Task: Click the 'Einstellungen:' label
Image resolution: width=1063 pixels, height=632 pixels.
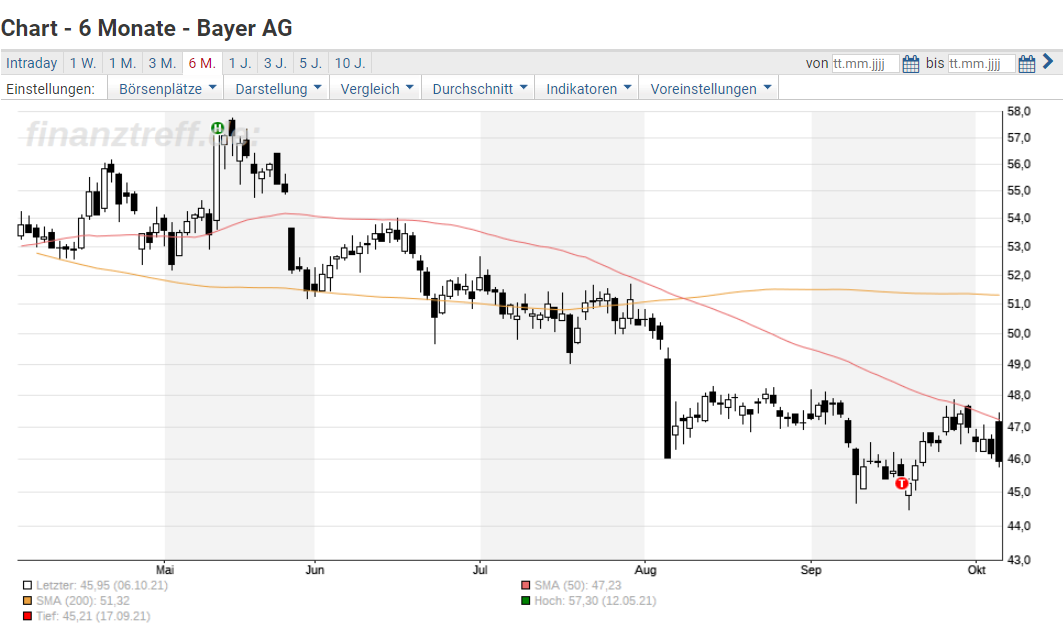Action: (x=50, y=89)
